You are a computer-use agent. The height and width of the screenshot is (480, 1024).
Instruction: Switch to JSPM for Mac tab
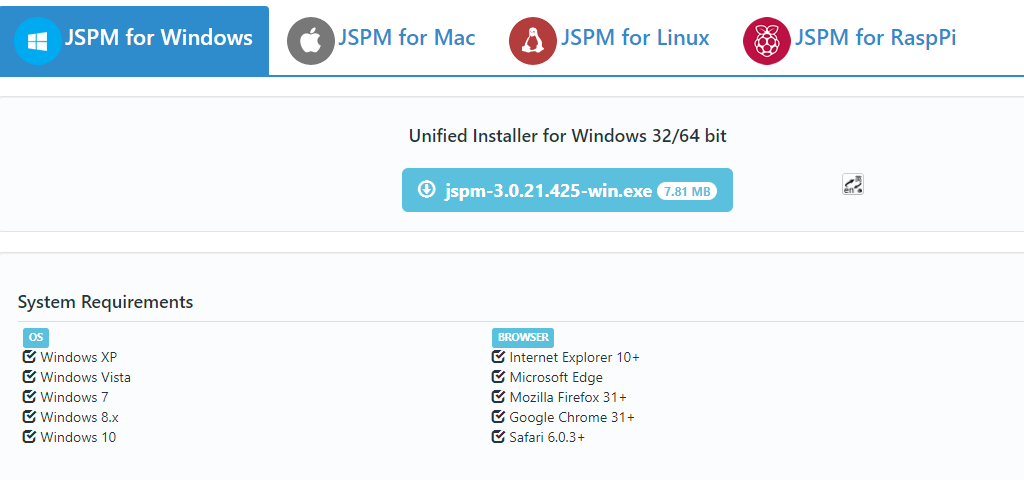[x=406, y=39]
